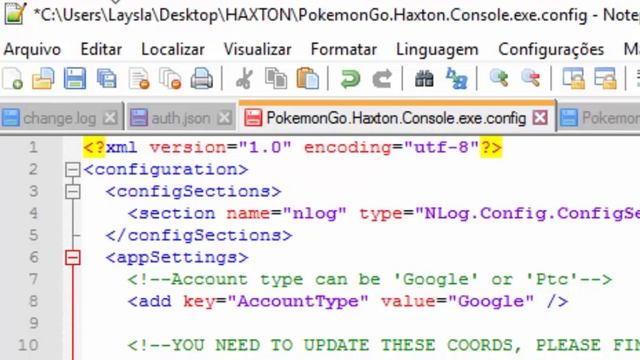Click the Notepad++ title bar app icon
Image resolution: width=640 pixels, height=360 pixels.
click(x=15, y=13)
